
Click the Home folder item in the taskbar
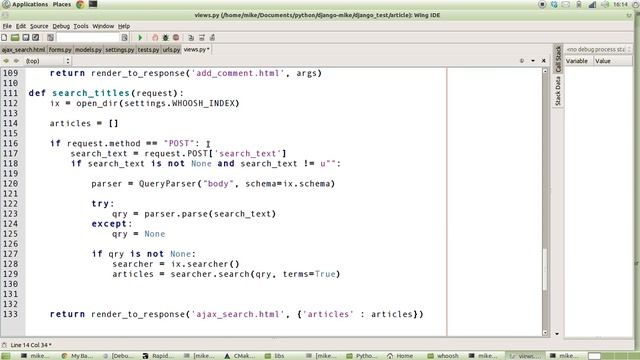click(x=400, y=356)
